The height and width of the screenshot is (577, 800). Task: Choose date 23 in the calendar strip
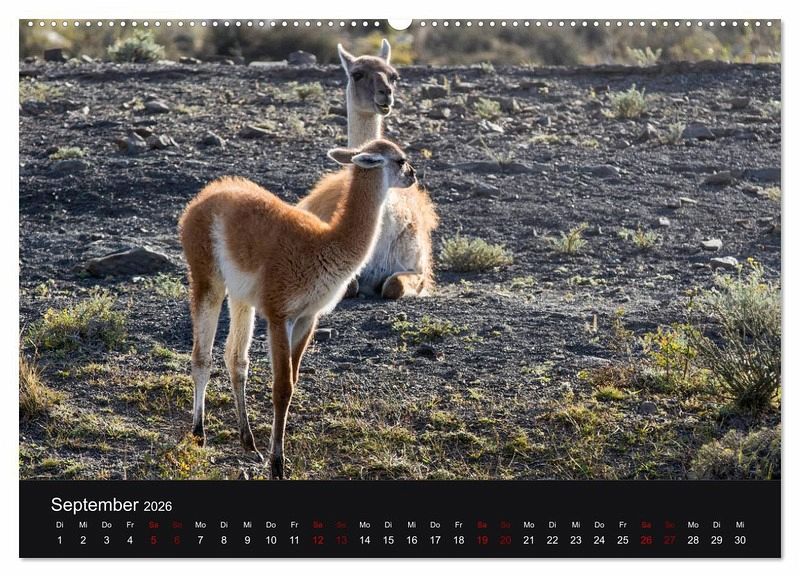click(576, 540)
